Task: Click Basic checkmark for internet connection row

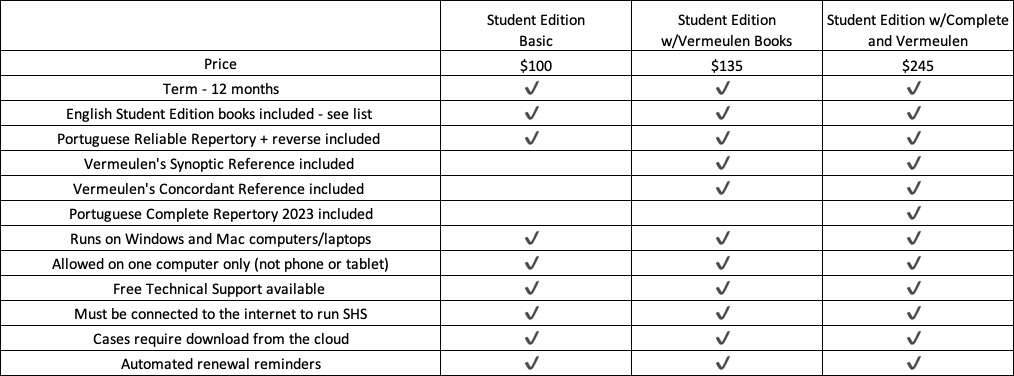Action: [x=532, y=314]
